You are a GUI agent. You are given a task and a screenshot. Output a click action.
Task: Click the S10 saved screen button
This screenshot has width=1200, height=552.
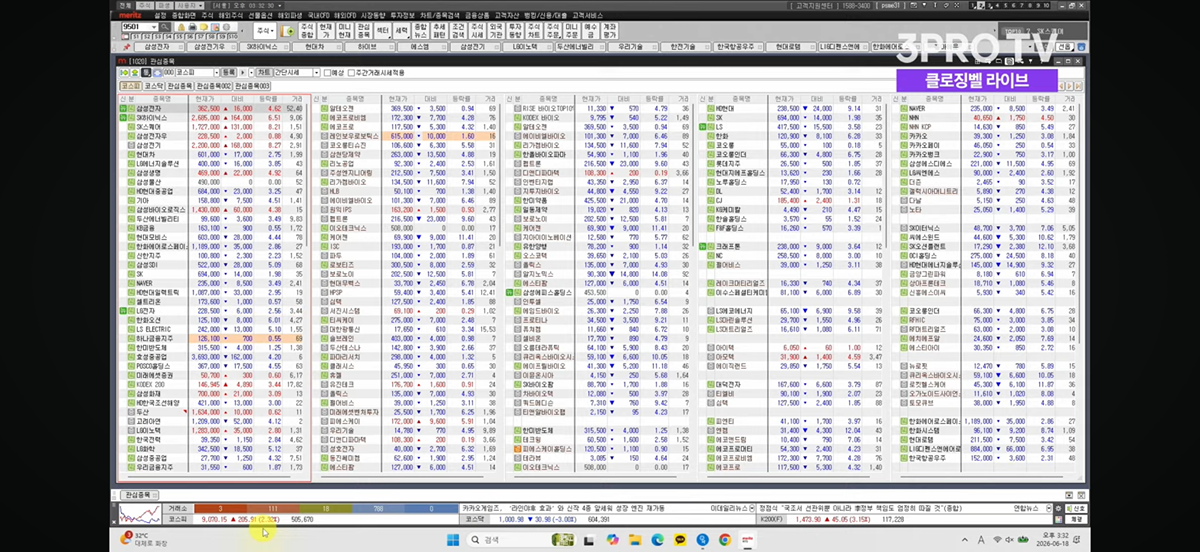click(232, 36)
